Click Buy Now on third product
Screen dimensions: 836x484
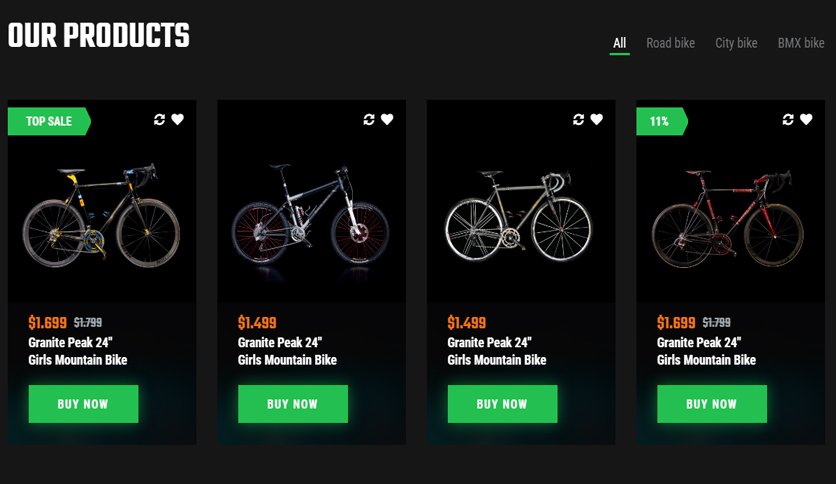coord(502,404)
